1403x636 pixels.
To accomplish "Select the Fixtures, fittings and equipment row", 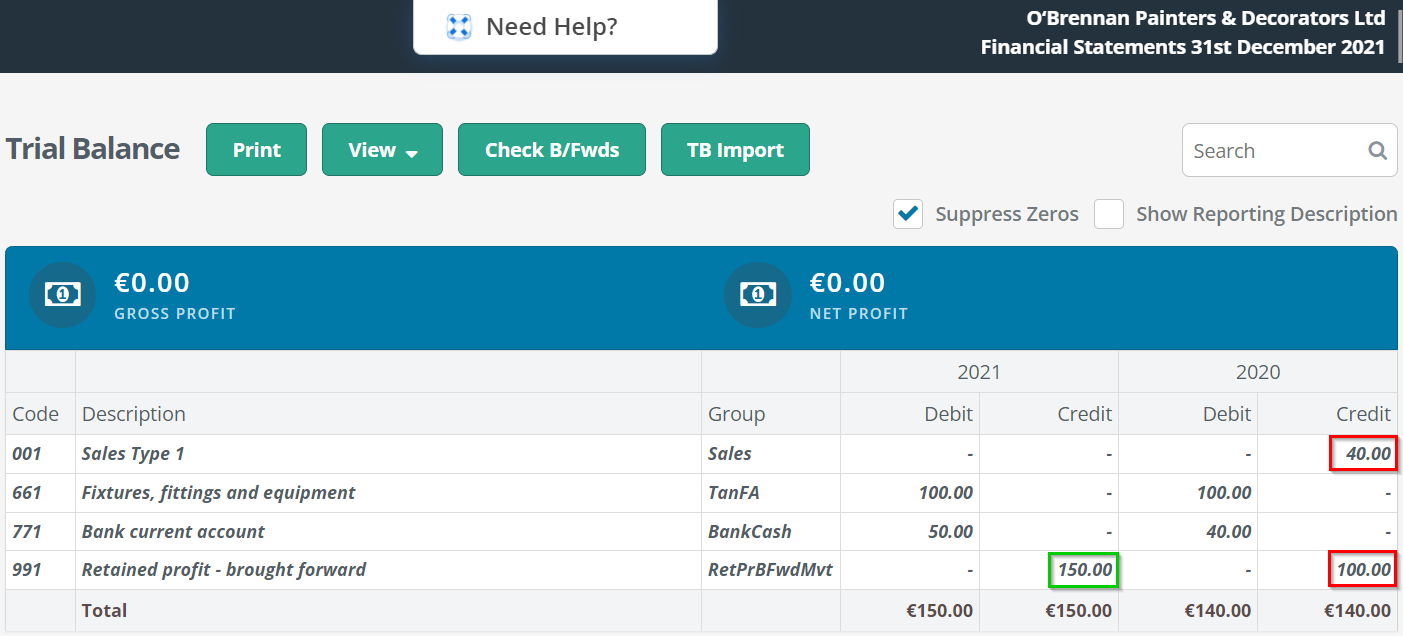I will tap(701, 493).
